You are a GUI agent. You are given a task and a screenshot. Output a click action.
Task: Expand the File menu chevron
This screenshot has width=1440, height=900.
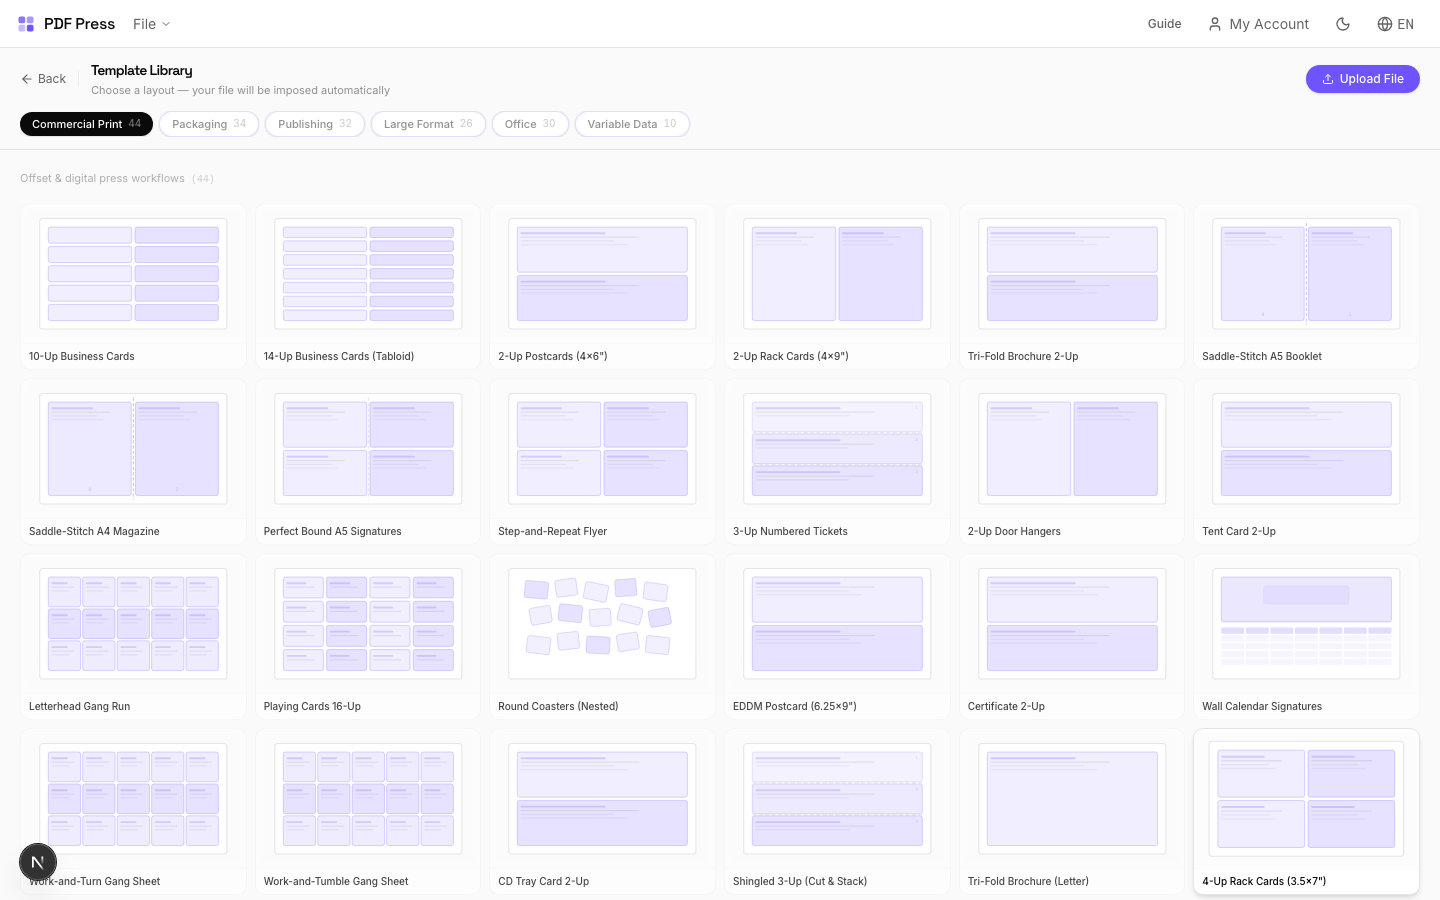(x=166, y=24)
